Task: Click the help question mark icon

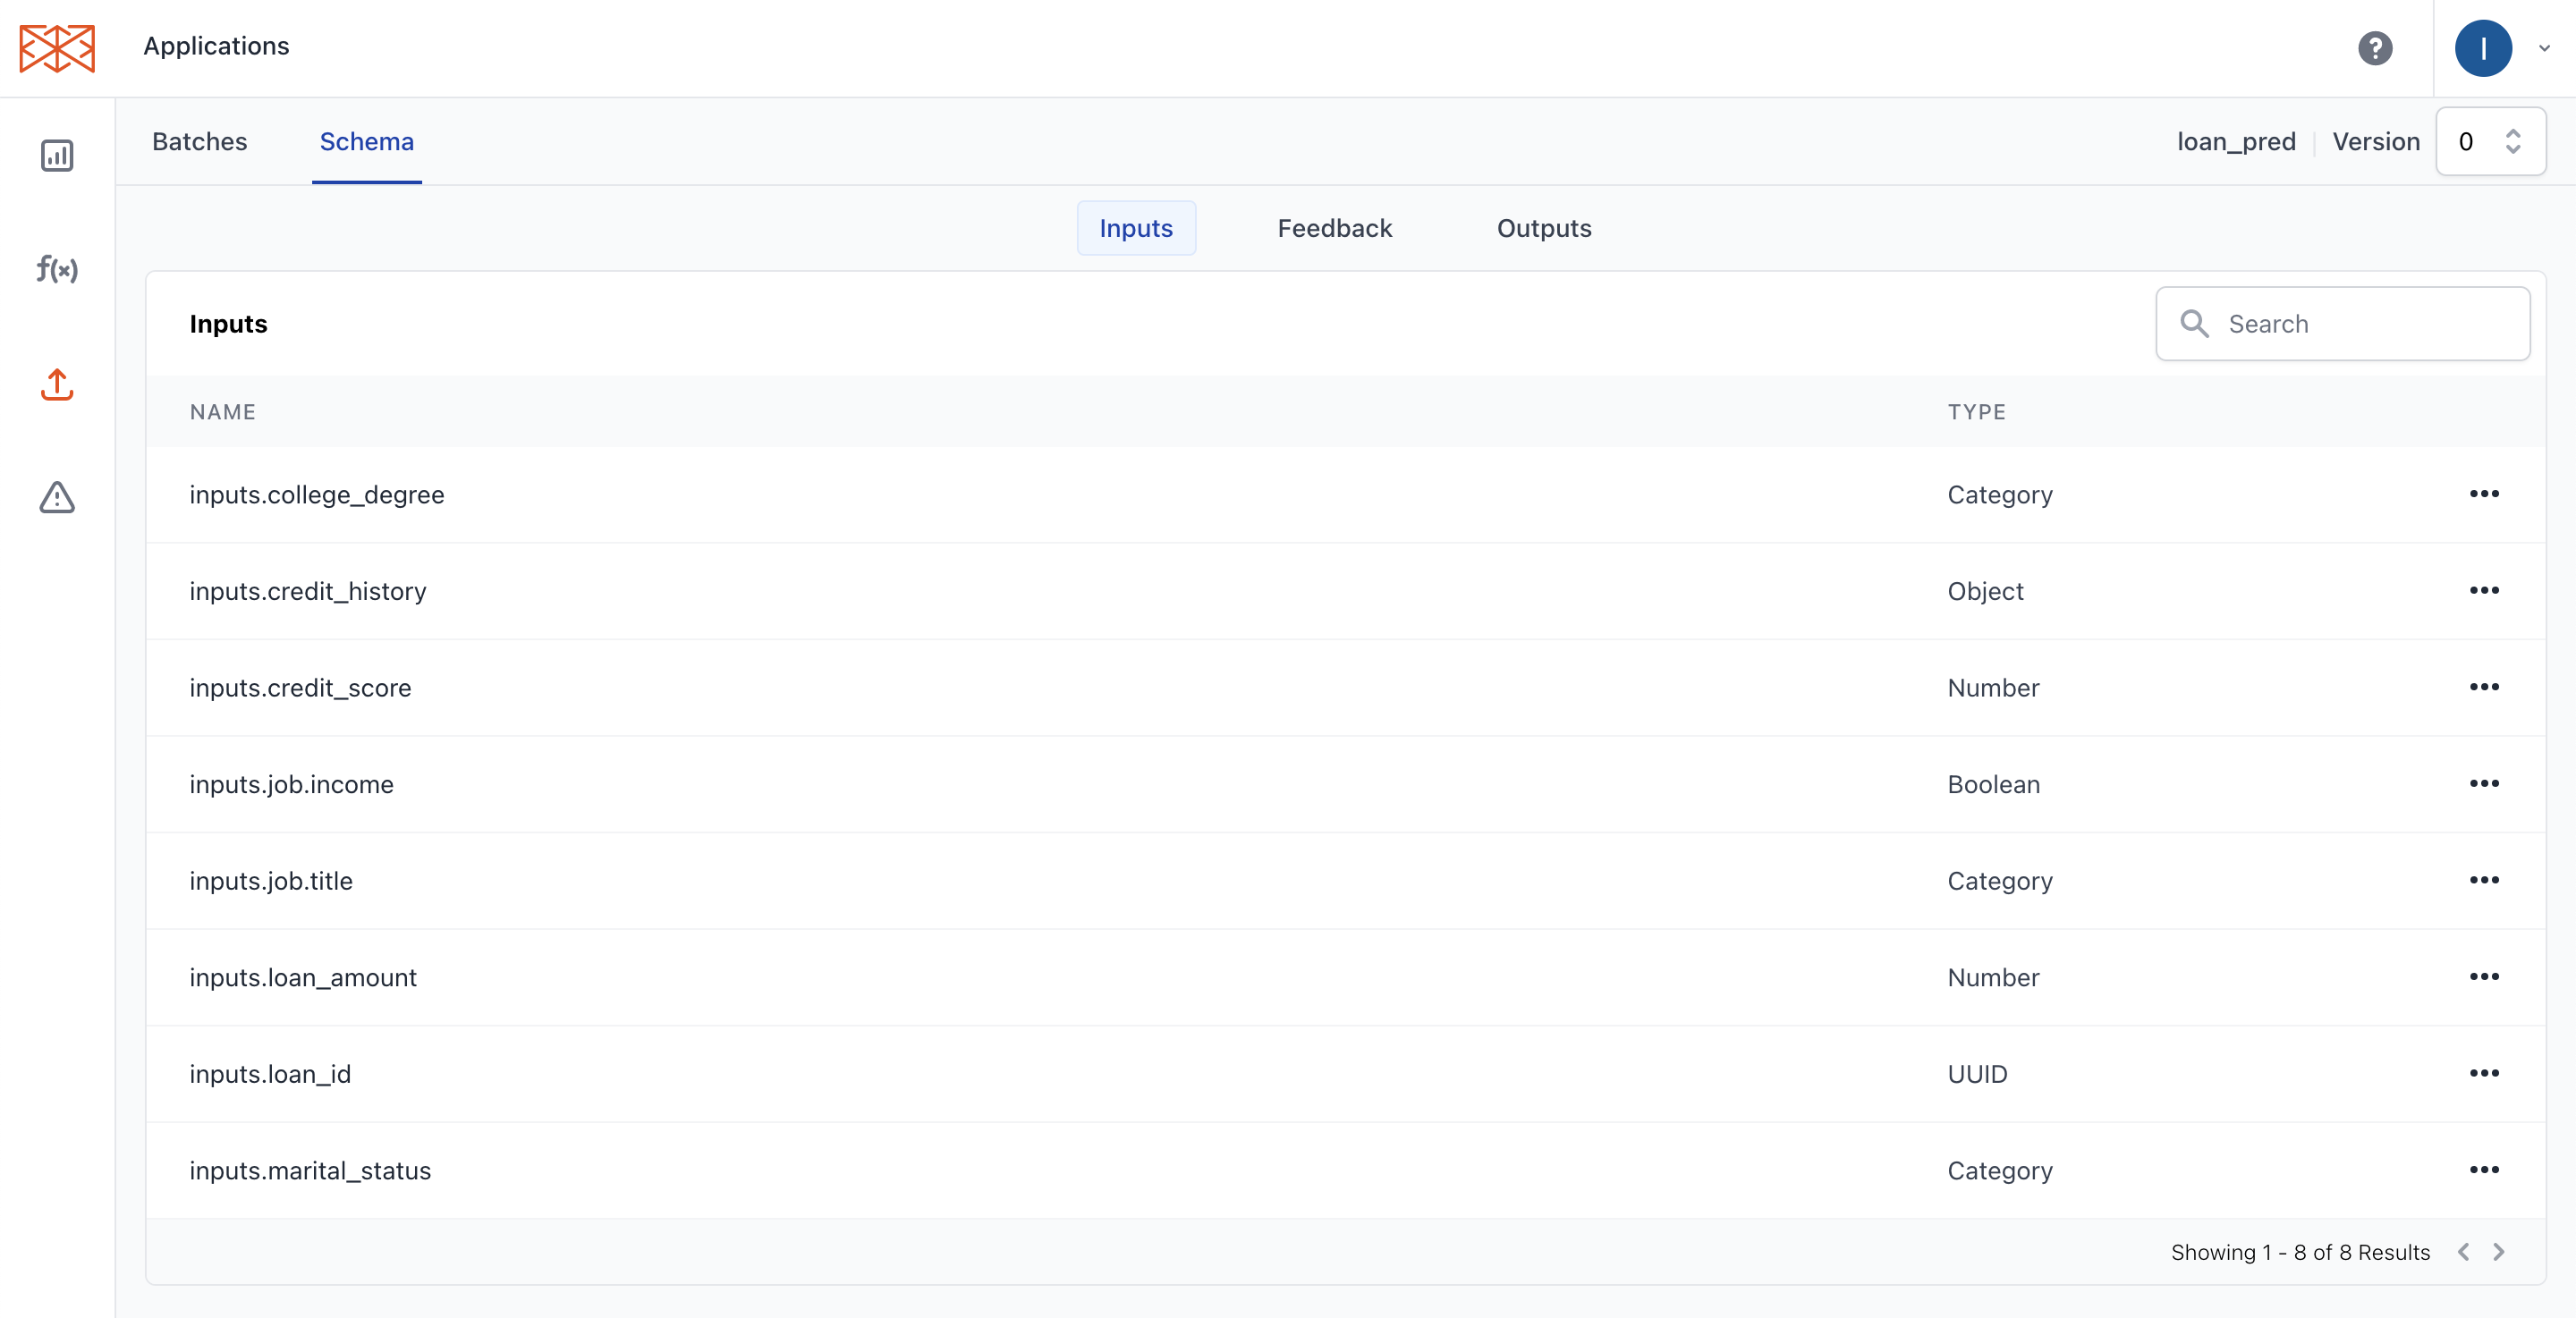Action: [x=2375, y=48]
